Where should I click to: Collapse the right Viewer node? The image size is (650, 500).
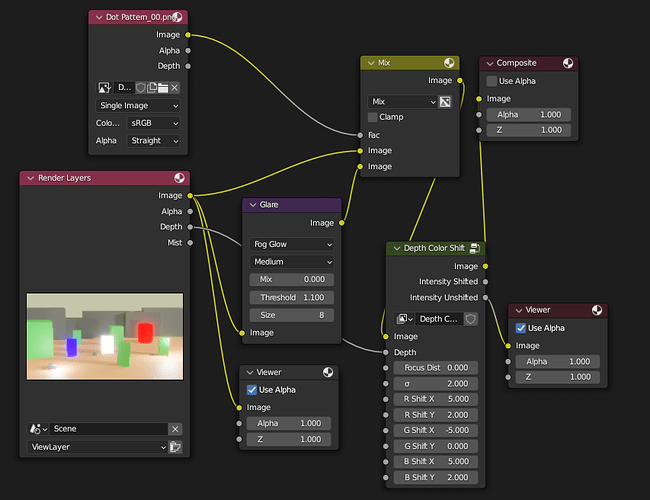[519, 310]
